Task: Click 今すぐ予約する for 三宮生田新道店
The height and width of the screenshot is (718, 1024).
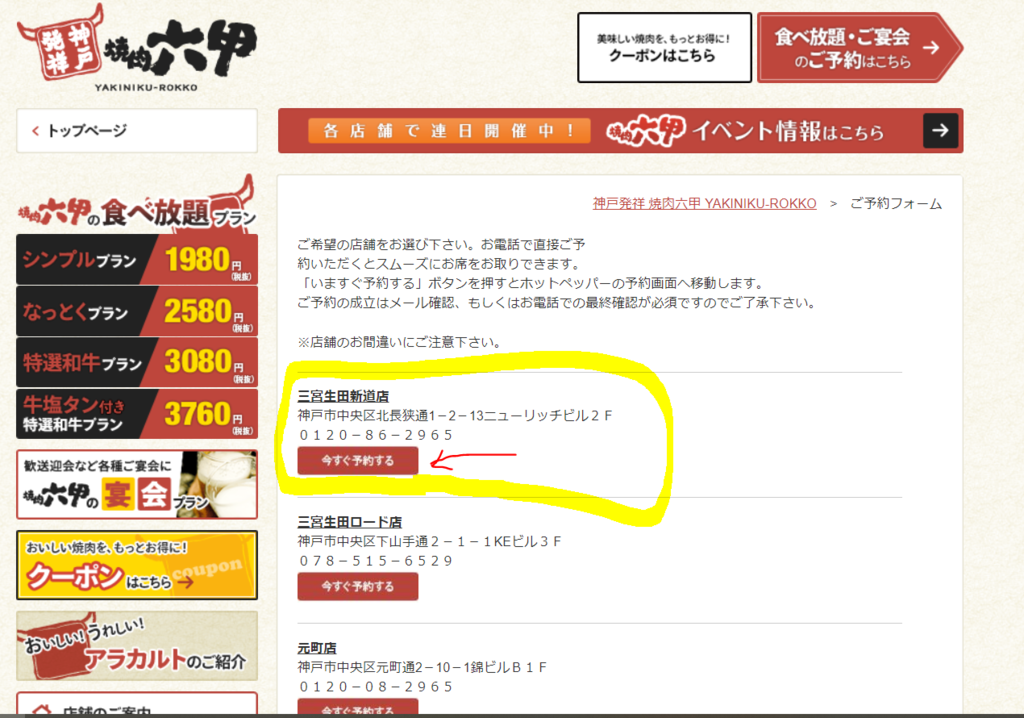Action: 358,461
